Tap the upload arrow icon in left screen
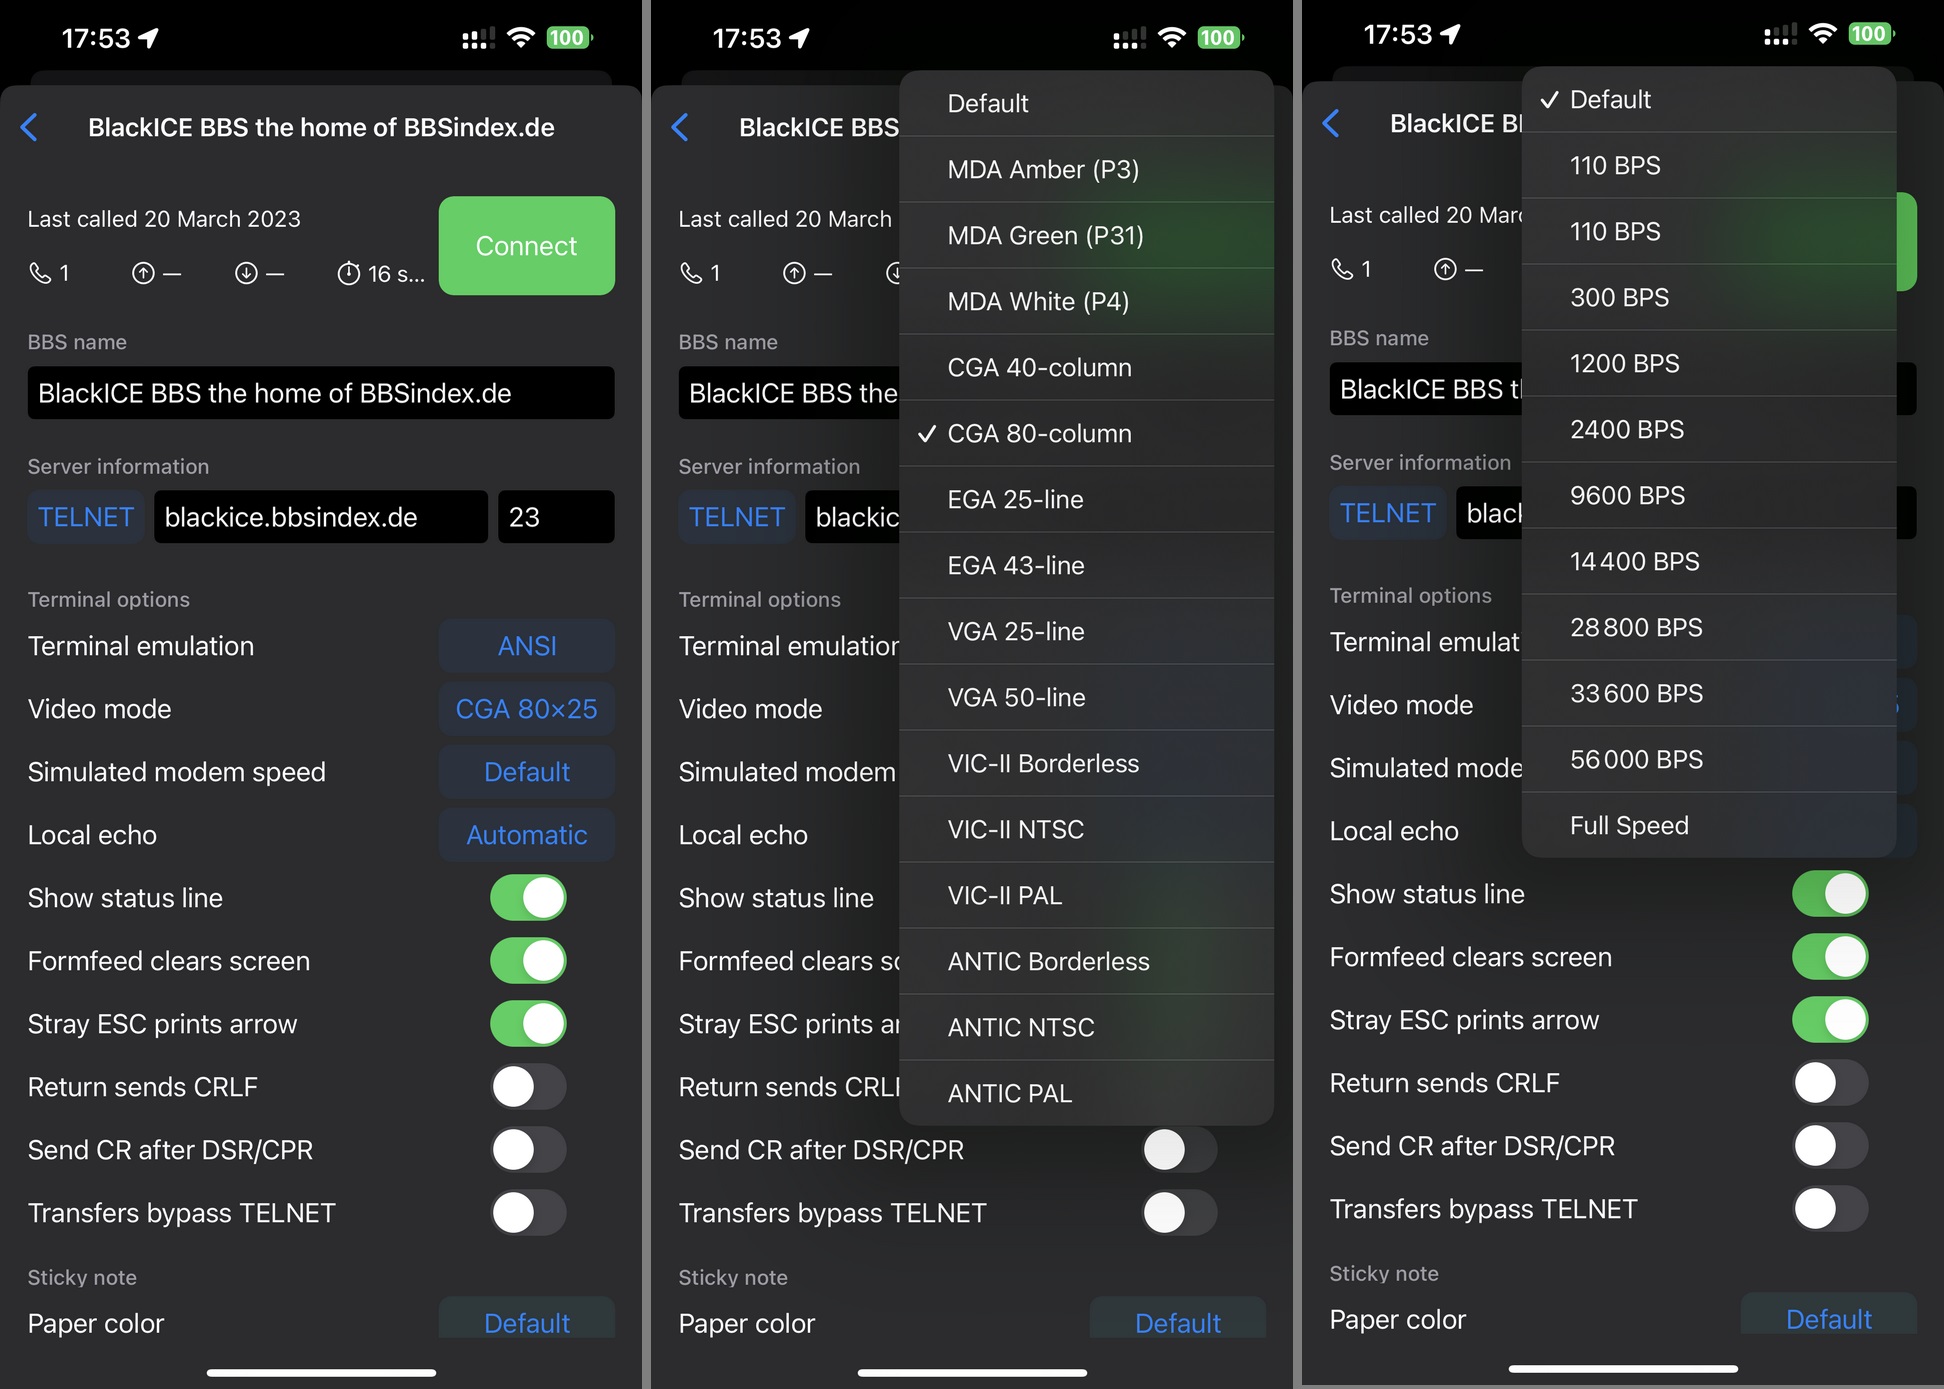This screenshot has width=1944, height=1389. click(x=143, y=273)
